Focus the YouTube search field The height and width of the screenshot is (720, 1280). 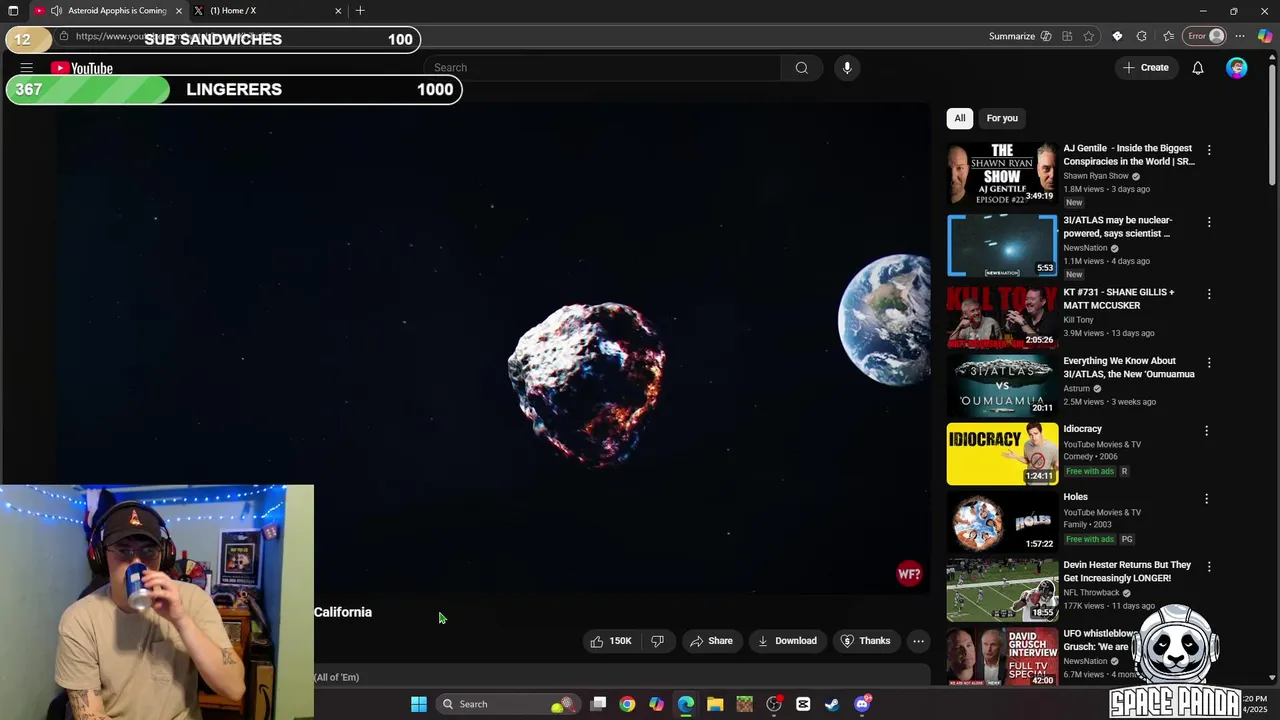[x=603, y=68]
